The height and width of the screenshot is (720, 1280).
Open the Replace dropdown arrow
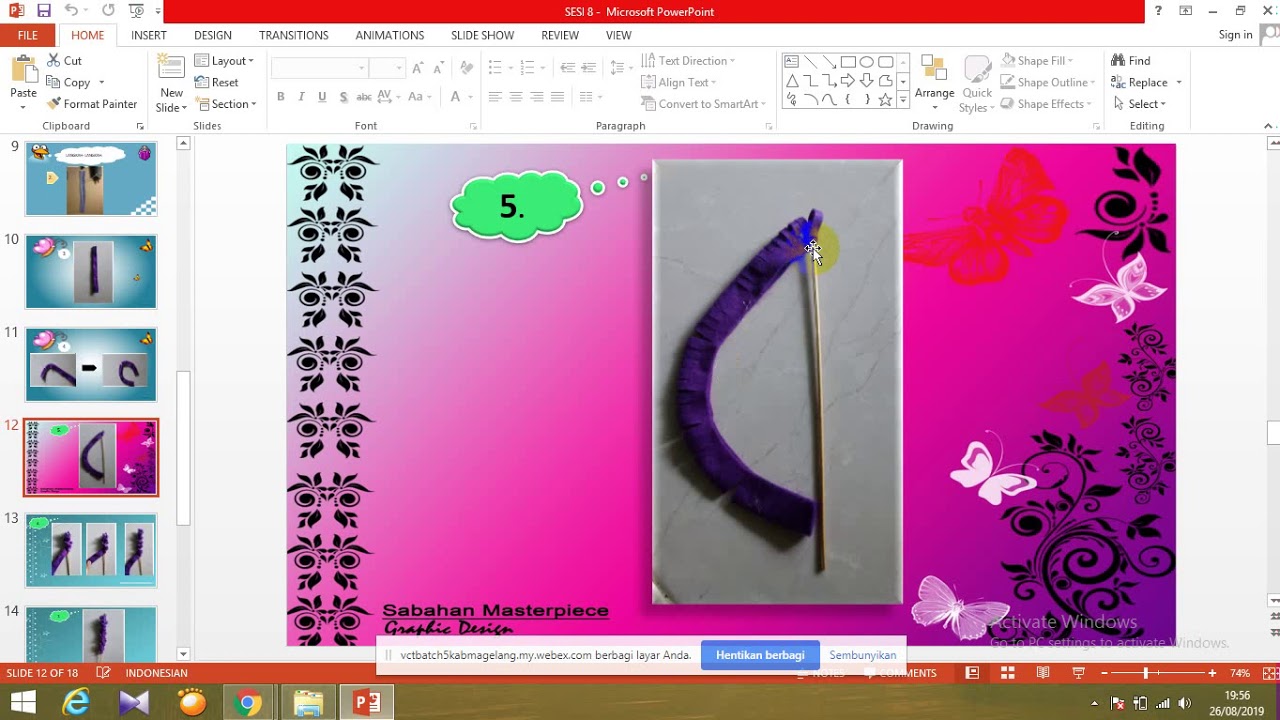coord(1179,83)
